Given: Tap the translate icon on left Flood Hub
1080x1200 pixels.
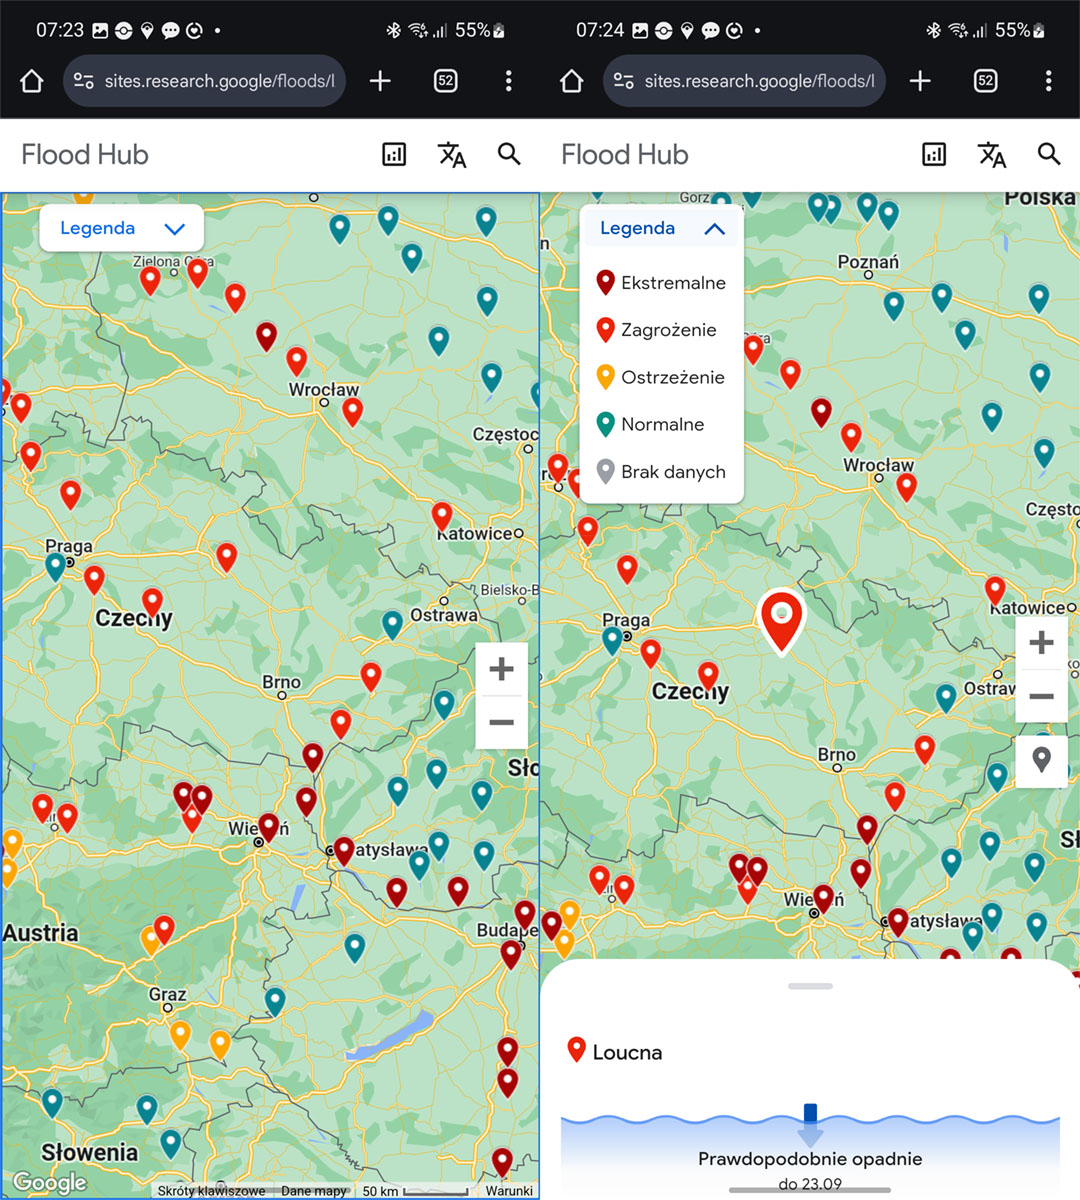Looking at the screenshot, I should pyautogui.click(x=452, y=155).
